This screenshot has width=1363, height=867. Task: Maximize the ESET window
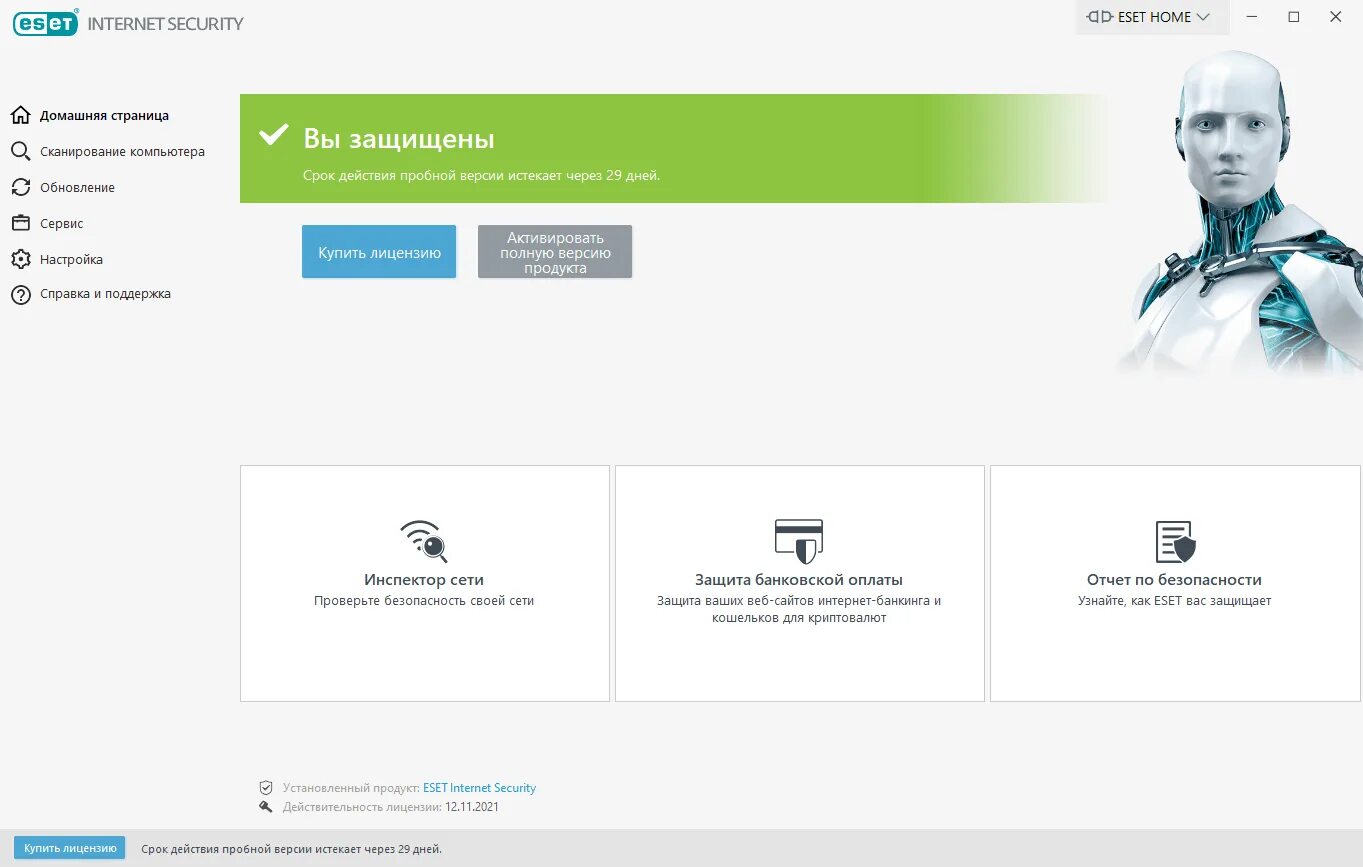pos(1294,17)
